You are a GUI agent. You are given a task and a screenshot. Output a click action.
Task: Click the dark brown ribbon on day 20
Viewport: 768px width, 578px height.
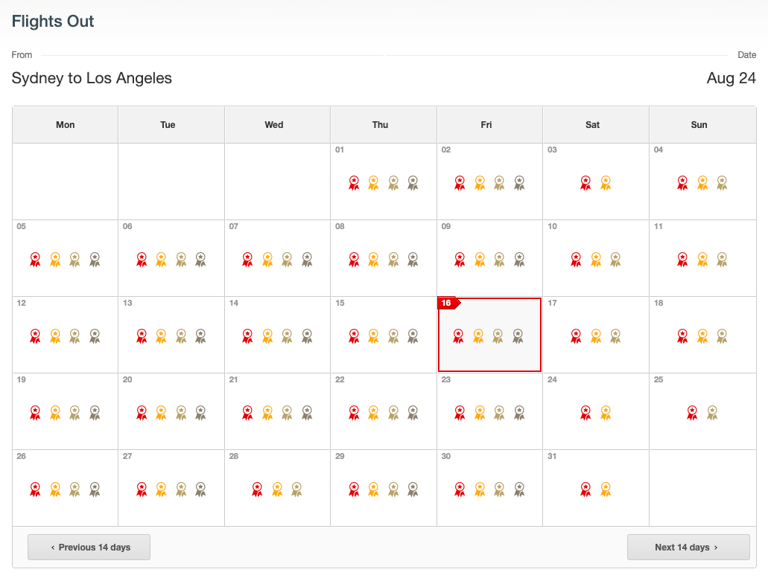pyautogui.click(x=200, y=412)
